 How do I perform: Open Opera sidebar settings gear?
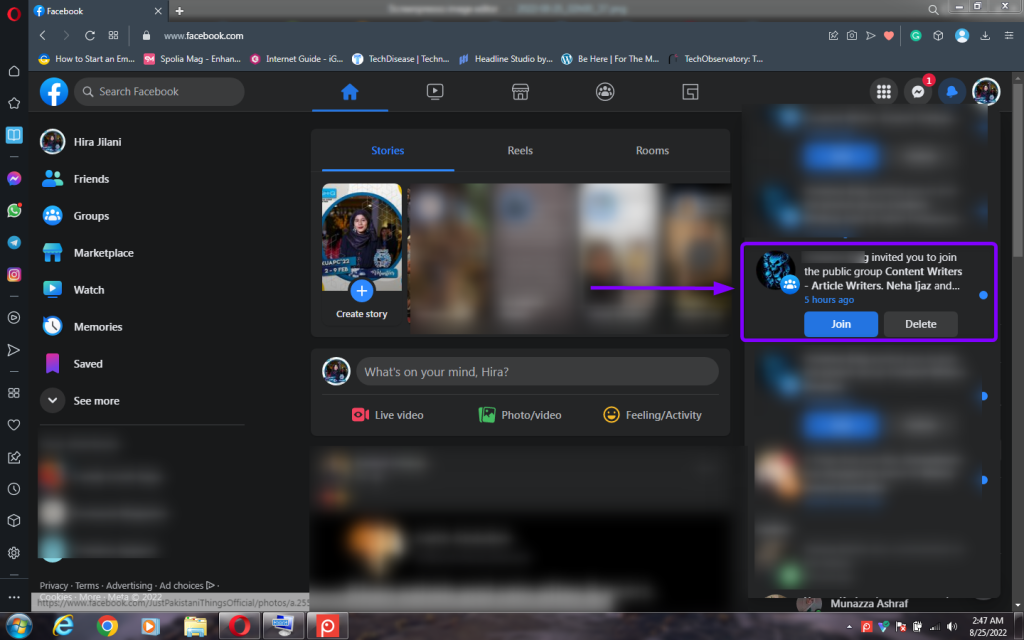[14, 552]
